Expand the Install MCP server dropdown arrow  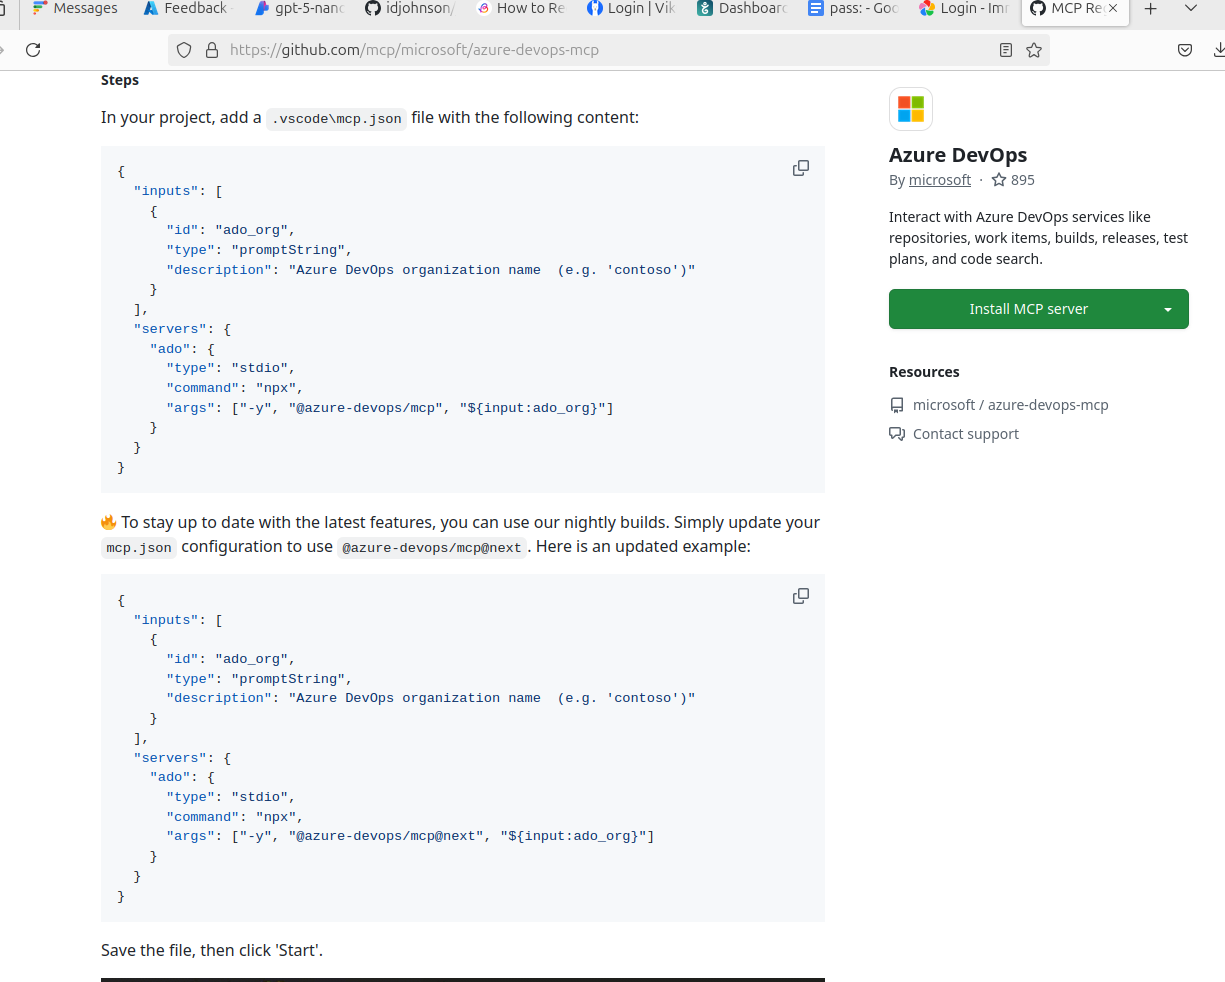(1167, 309)
